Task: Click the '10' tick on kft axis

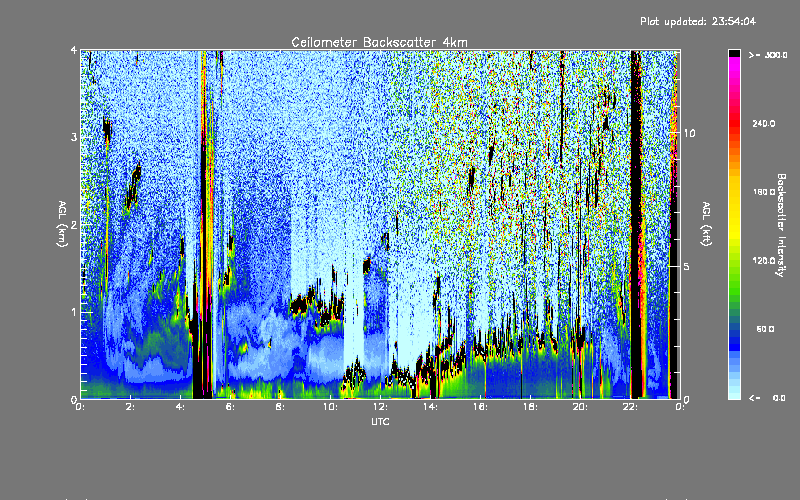Action: pos(689,133)
